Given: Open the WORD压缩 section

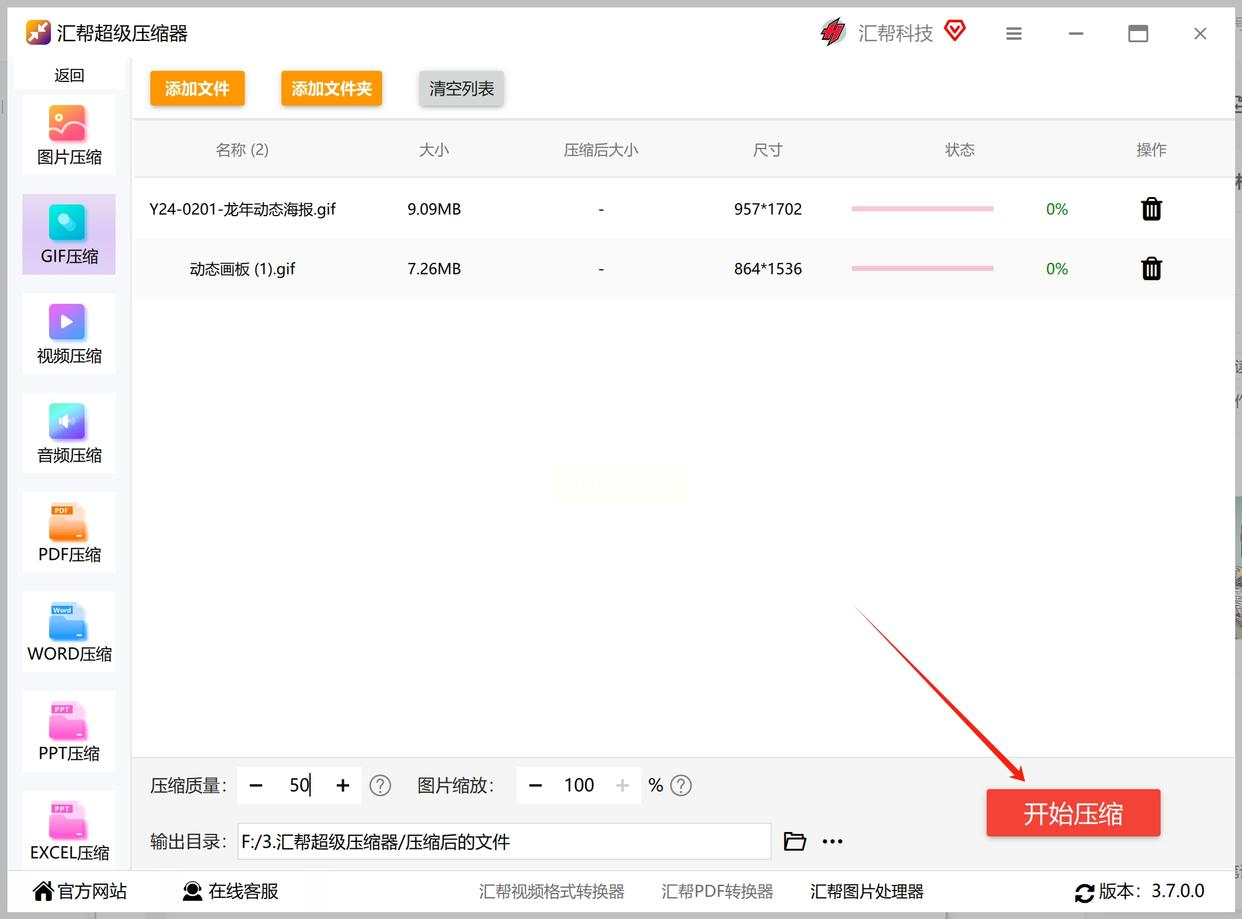Looking at the screenshot, I should (x=69, y=631).
